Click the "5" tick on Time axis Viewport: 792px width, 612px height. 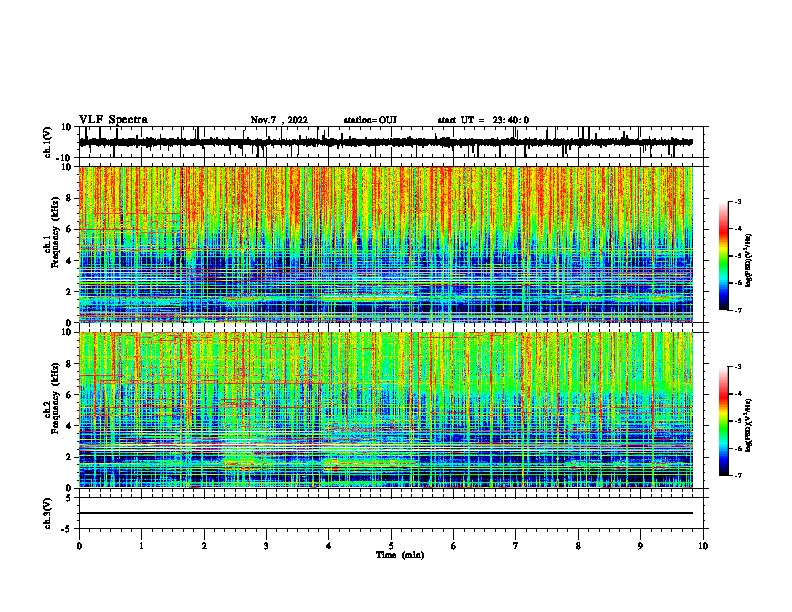[x=391, y=546]
